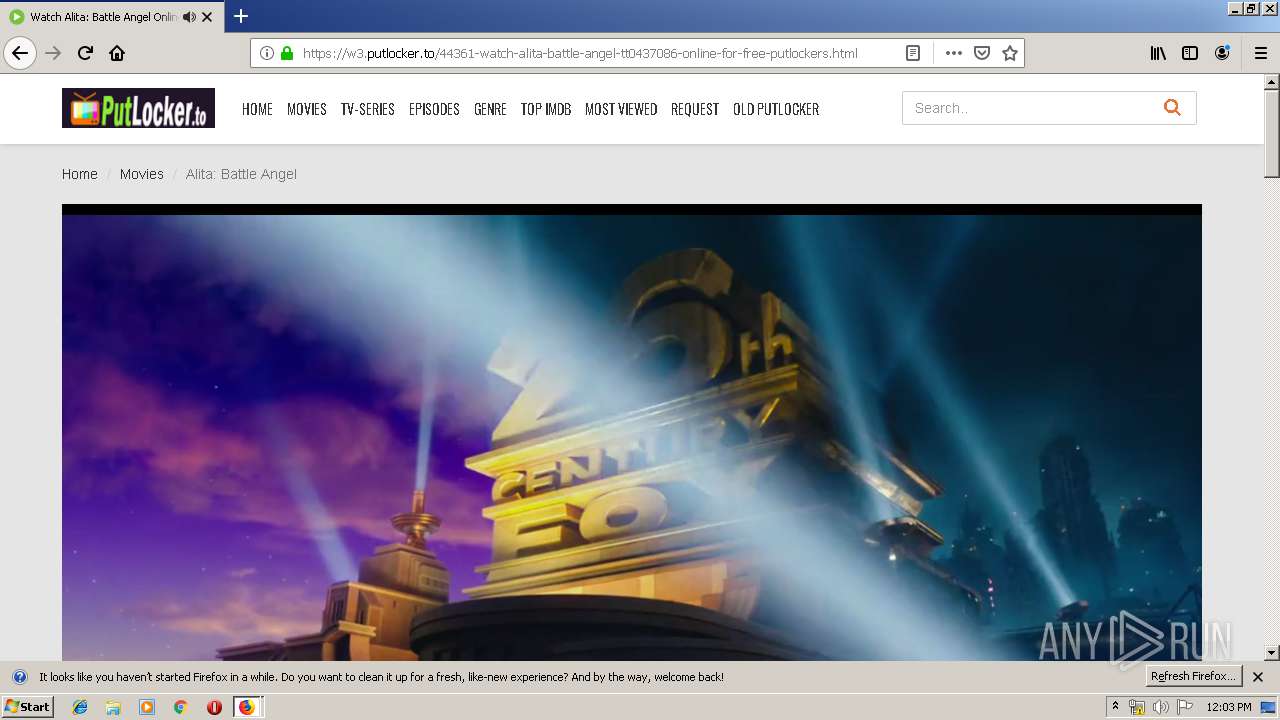Open file explorer folder in taskbar
The width and height of the screenshot is (1280, 720).
113,707
